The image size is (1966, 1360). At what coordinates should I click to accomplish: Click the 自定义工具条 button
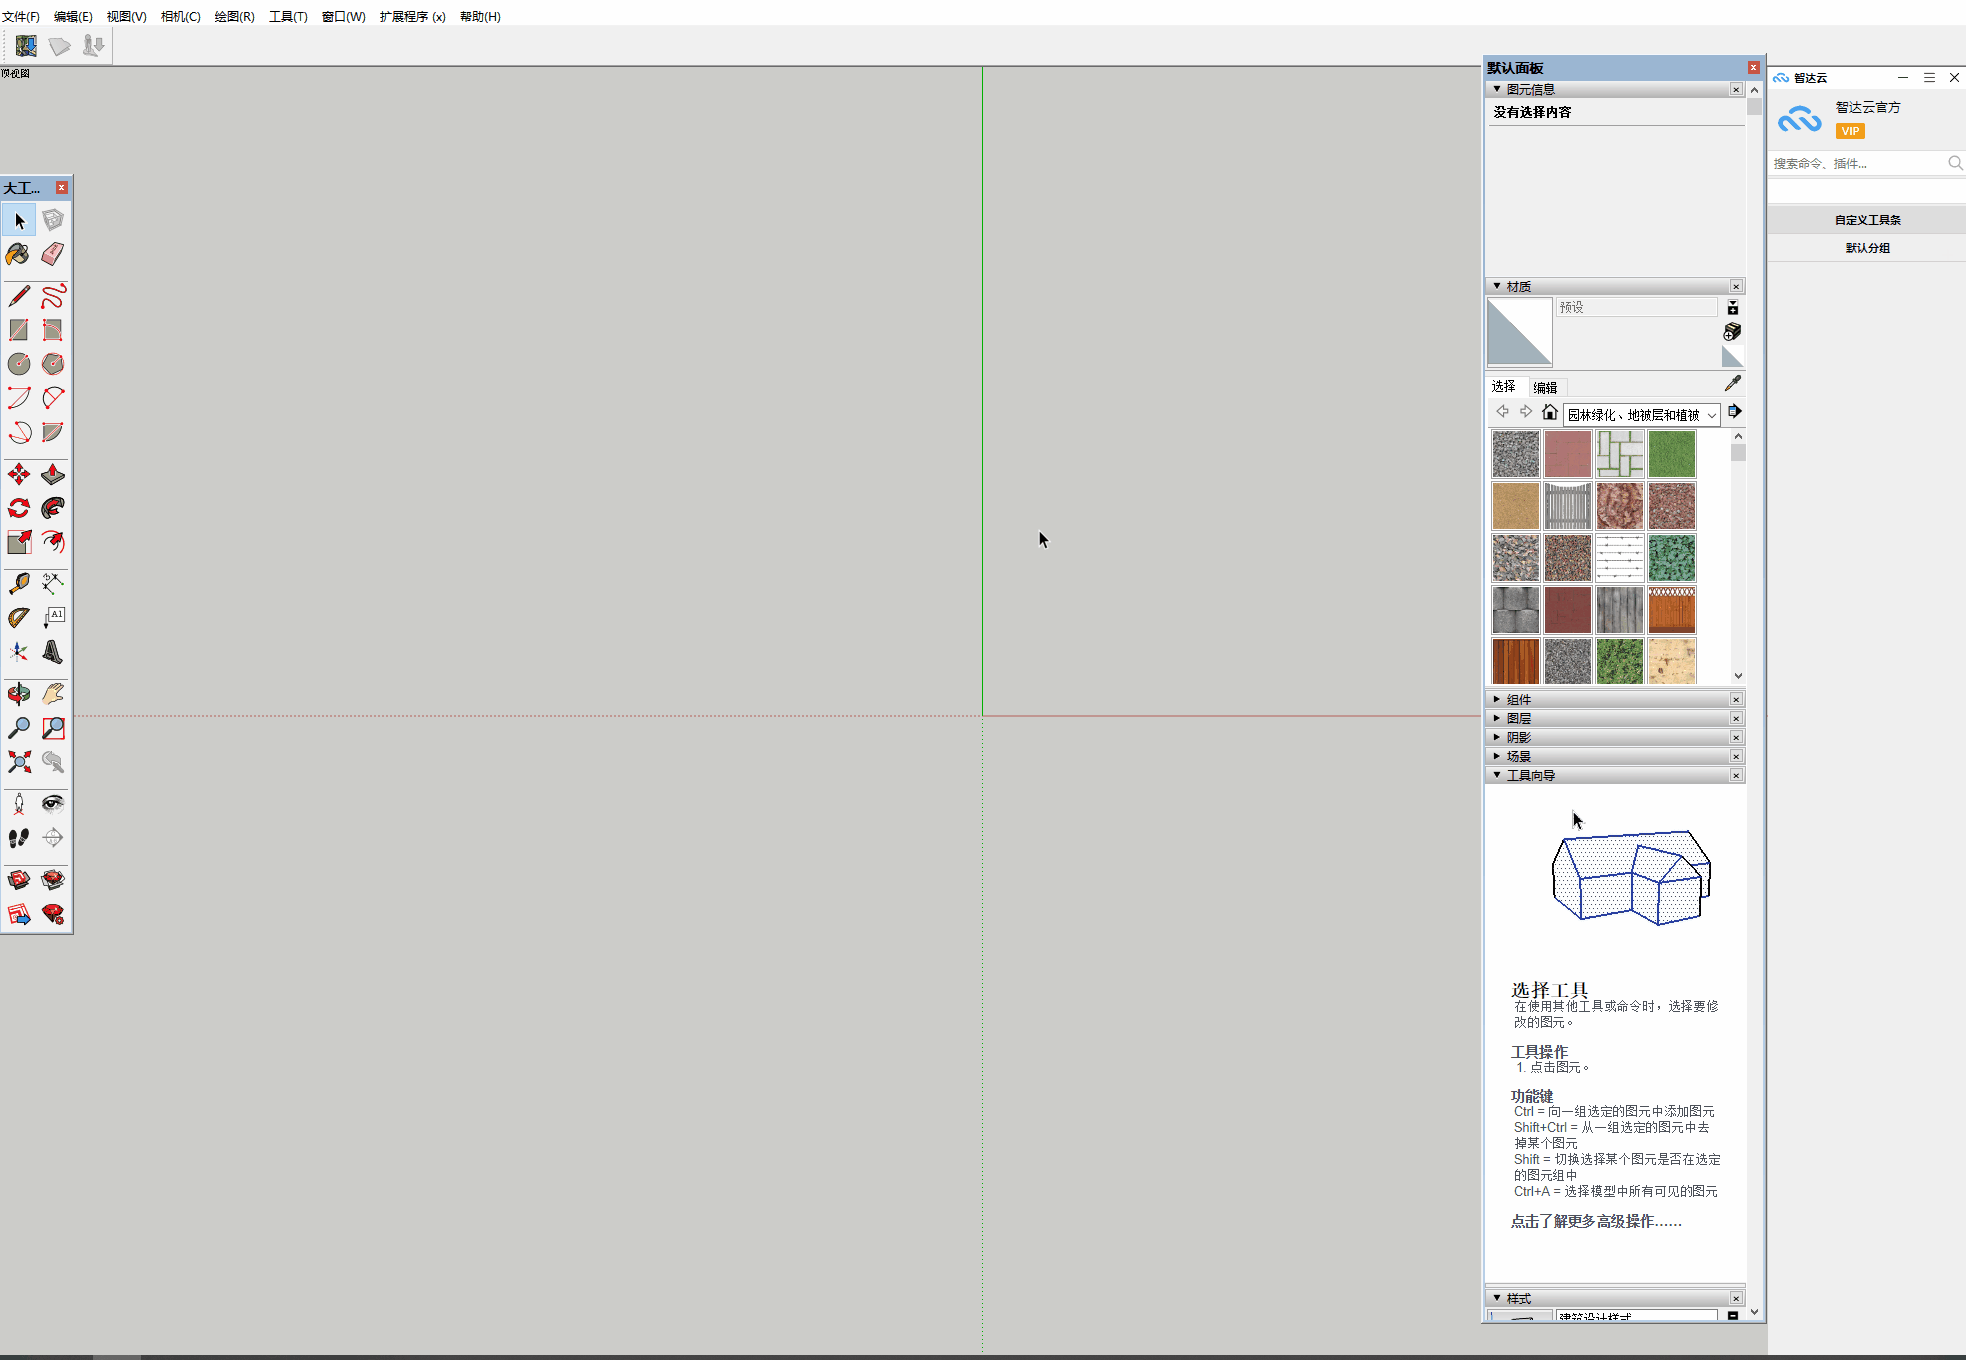[x=1867, y=219]
